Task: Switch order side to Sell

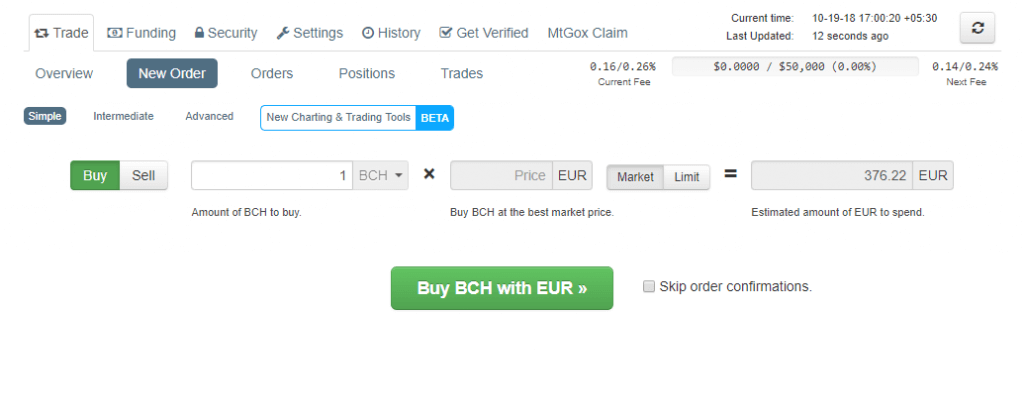Action: point(144,176)
